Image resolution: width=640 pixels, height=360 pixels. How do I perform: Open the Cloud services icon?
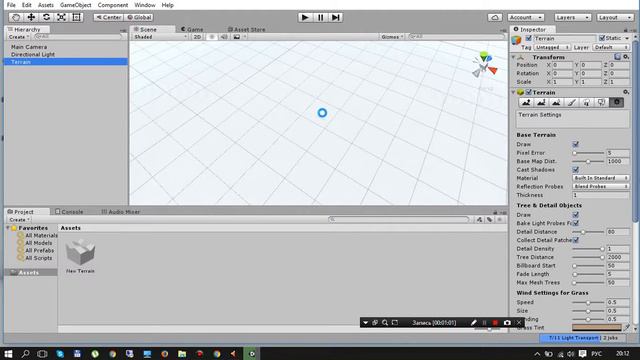tap(495, 18)
